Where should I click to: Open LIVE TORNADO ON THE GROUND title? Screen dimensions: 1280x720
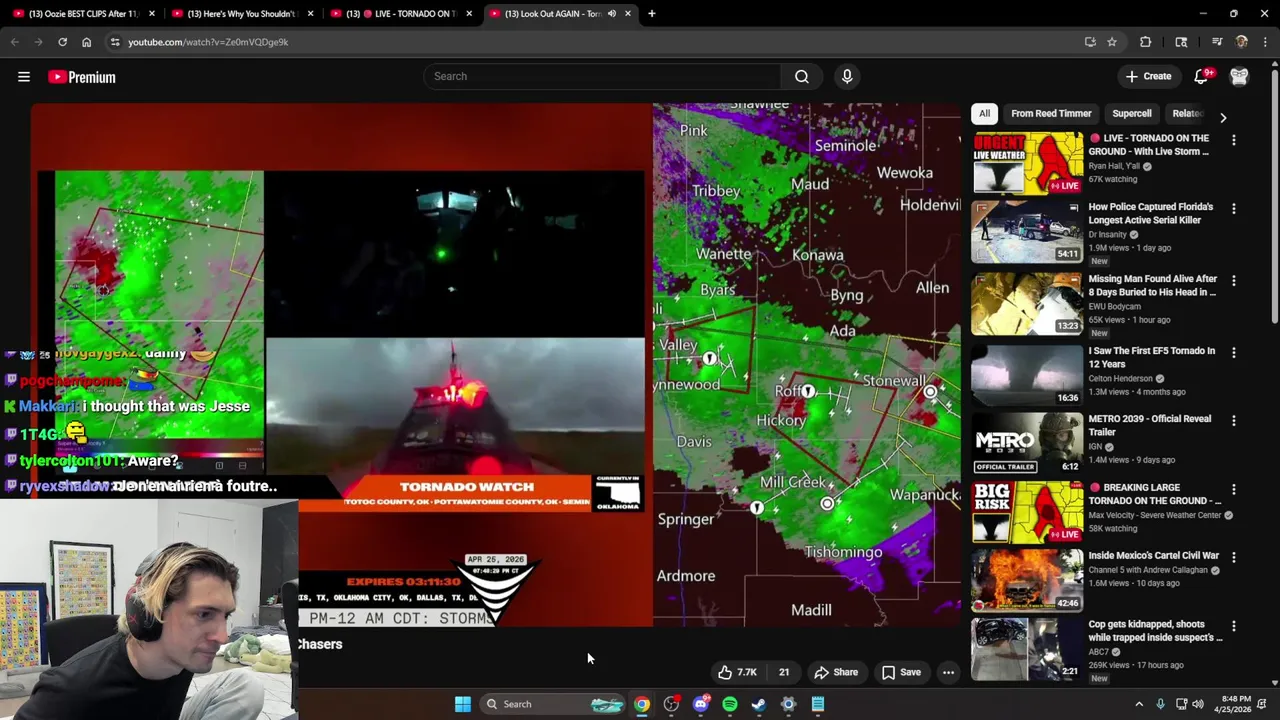[x=1149, y=145]
